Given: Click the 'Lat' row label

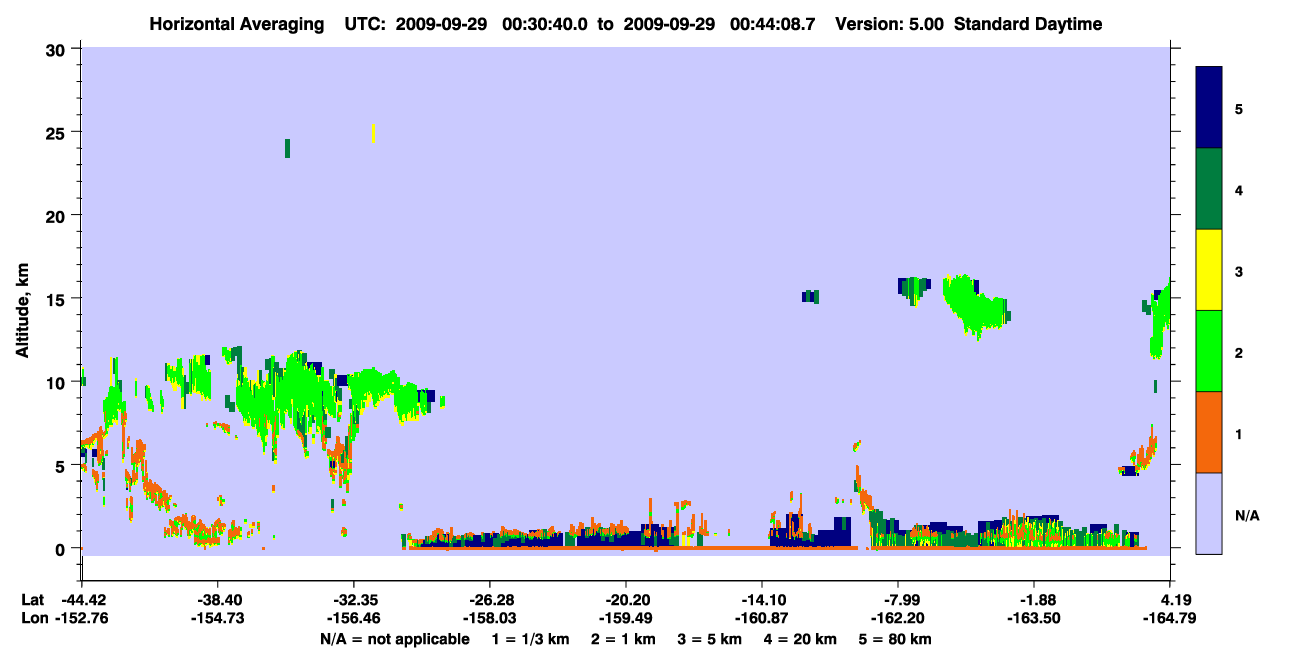Looking at the screenshot, I should (32, 600).
